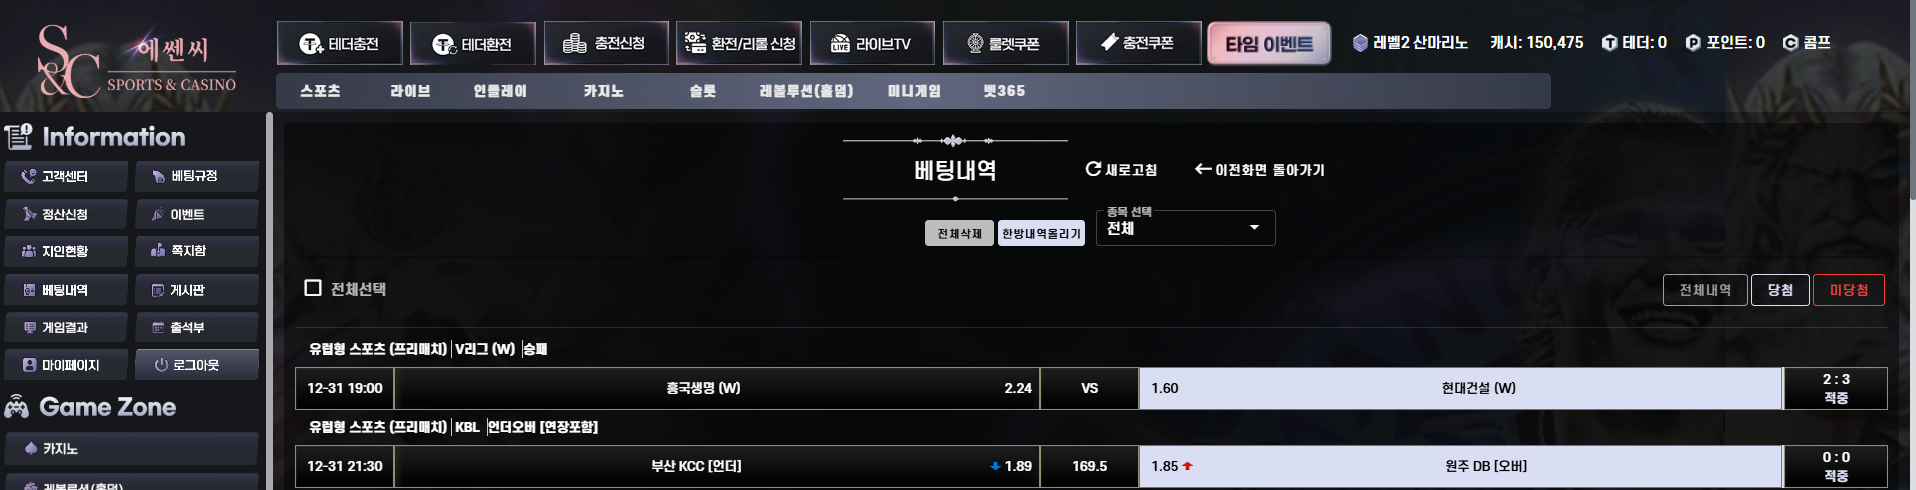Open the 미니게임 menu item

pyautogui.click(x=914, y=91)
